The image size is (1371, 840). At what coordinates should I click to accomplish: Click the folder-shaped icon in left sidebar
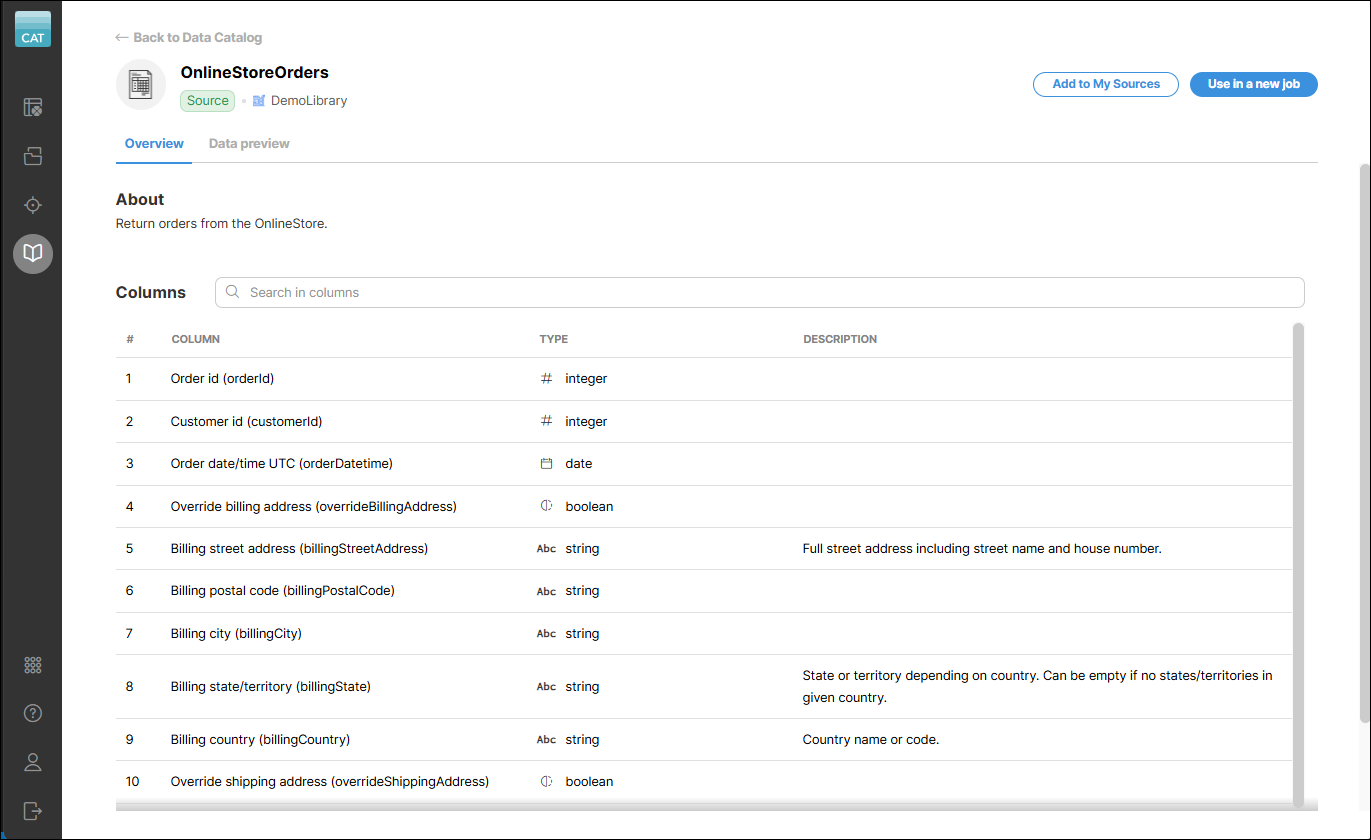tap(33, 156)
